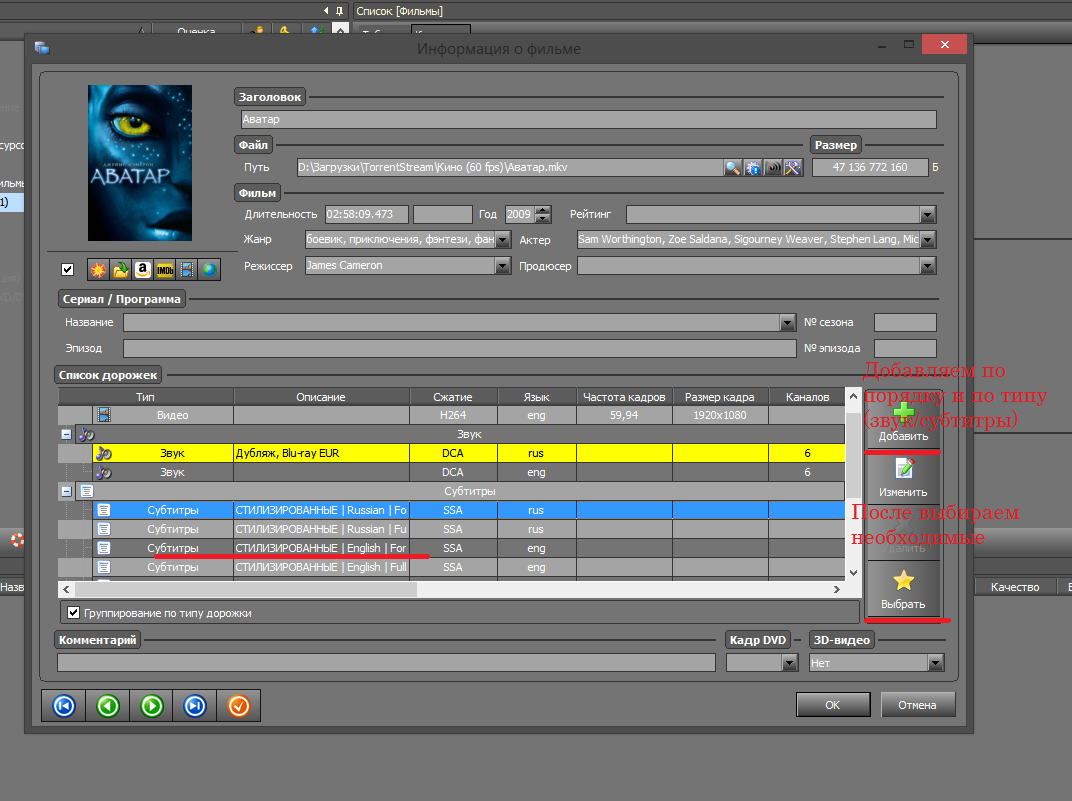This screenshot has height=801, width=1072.
Task: Click the orange checkmark circle icon
Action: tap(239, 706)
